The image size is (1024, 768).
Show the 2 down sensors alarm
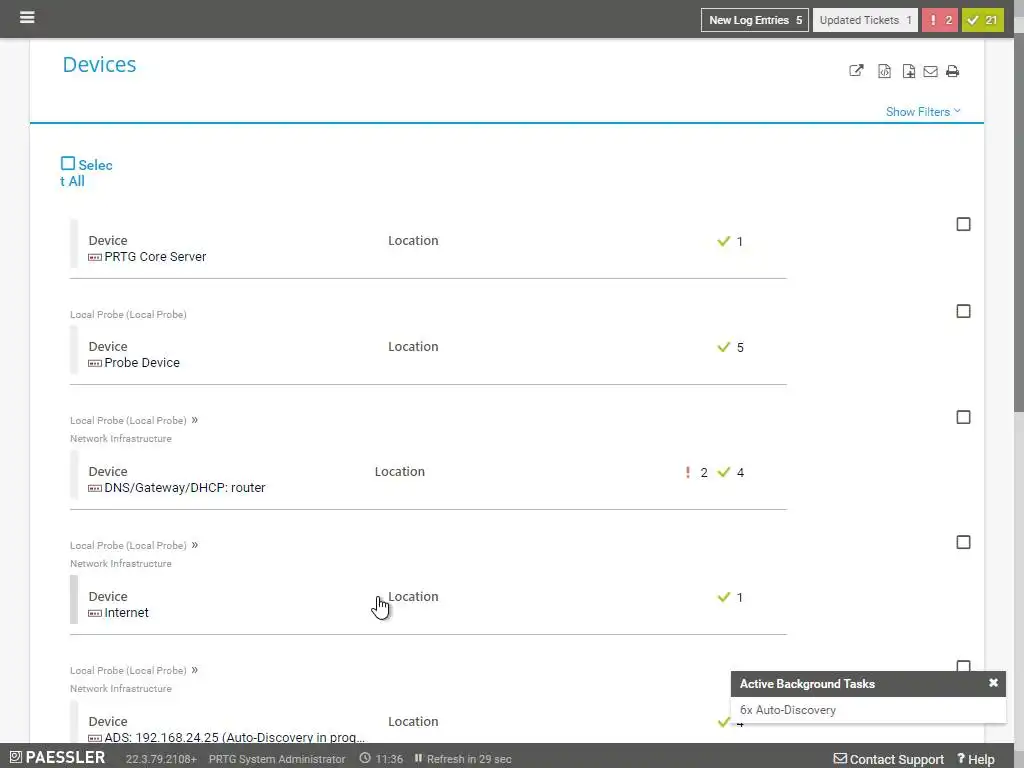point(940,20)
